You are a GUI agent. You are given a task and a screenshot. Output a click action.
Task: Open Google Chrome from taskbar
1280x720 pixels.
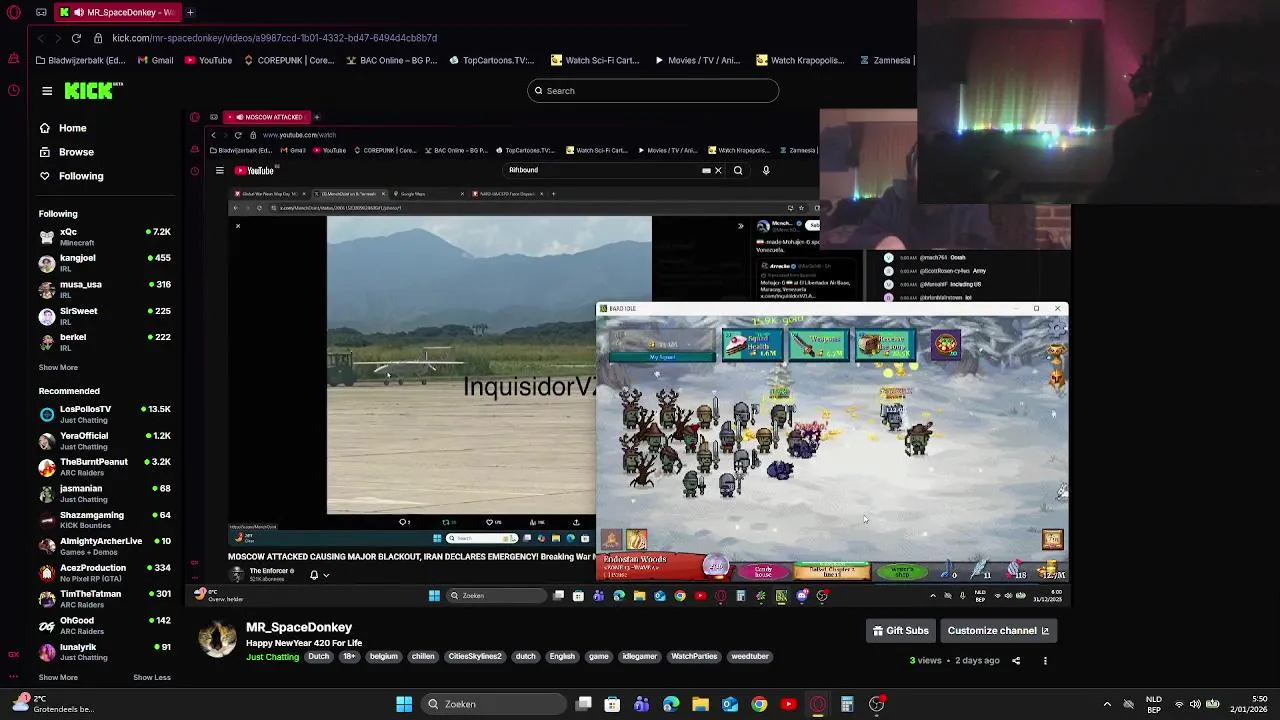coord(759,704)
